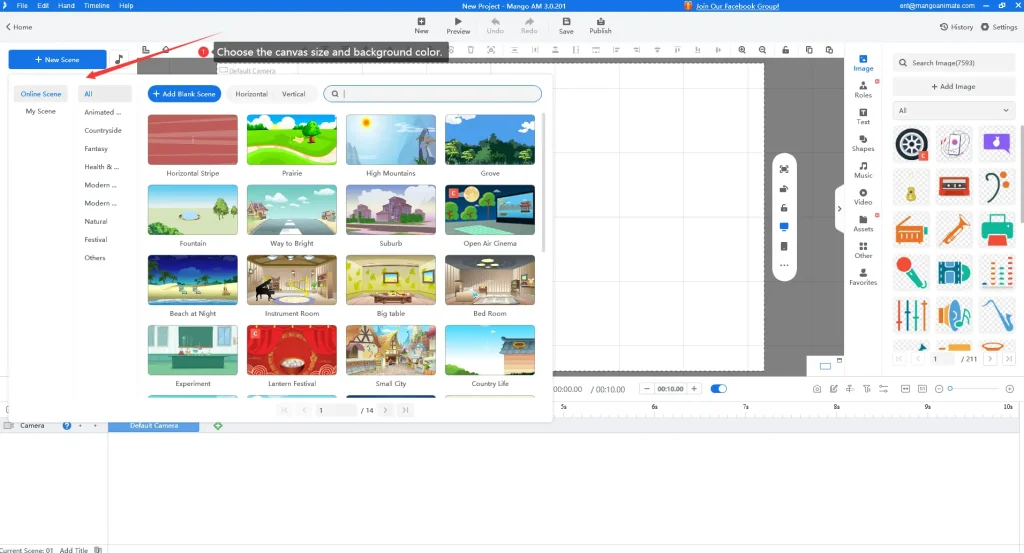Viewport: 1024px width, 553px height.
Task: Select the desktop monitor view icon
Action: point(784,227)
